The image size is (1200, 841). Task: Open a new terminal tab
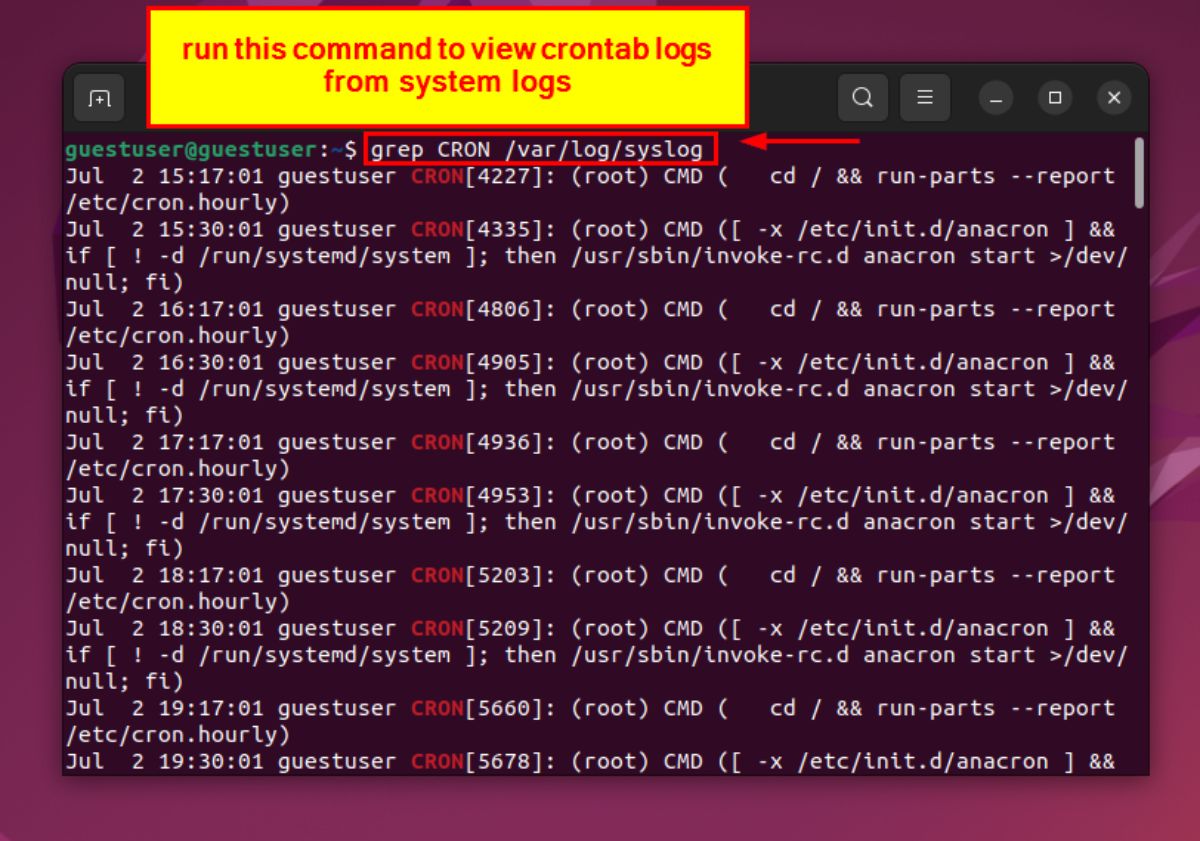[98, 97]
